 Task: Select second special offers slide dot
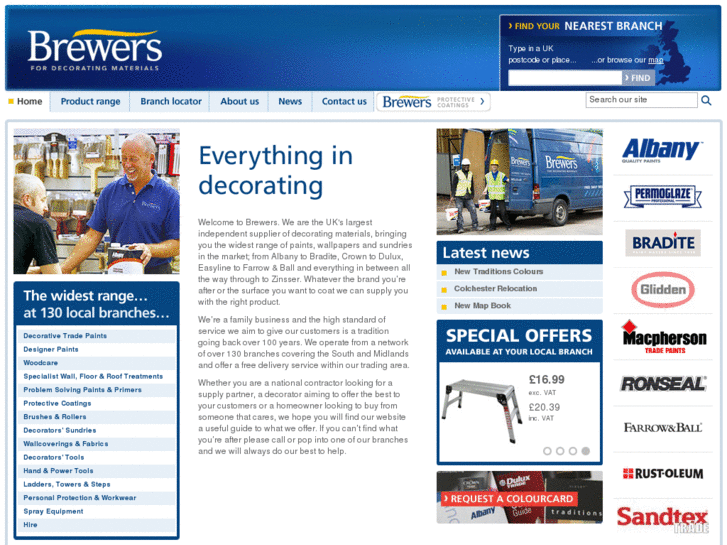(560, 451)
